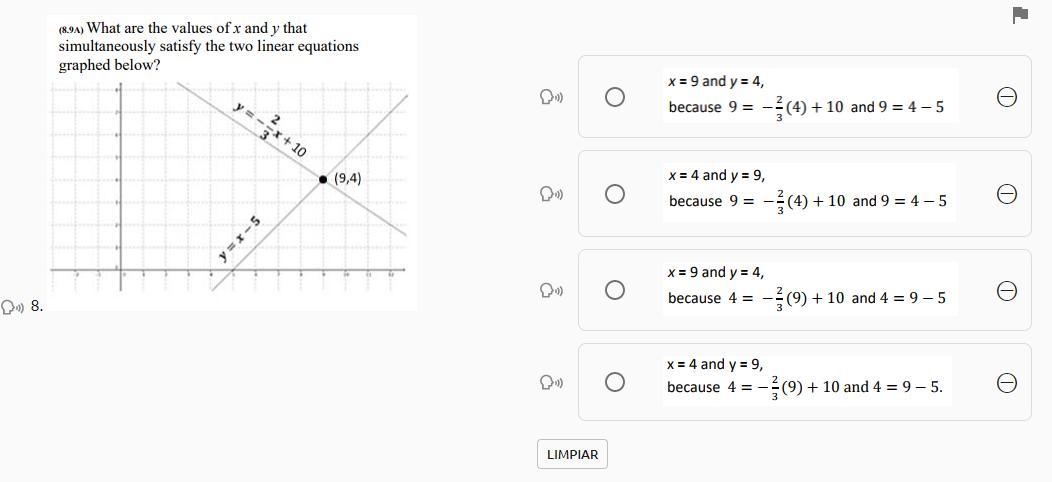Image resolution: width=1052 pixels, height=482 pixels.
Task: Play audio for second answer choice
Action: 550,193
